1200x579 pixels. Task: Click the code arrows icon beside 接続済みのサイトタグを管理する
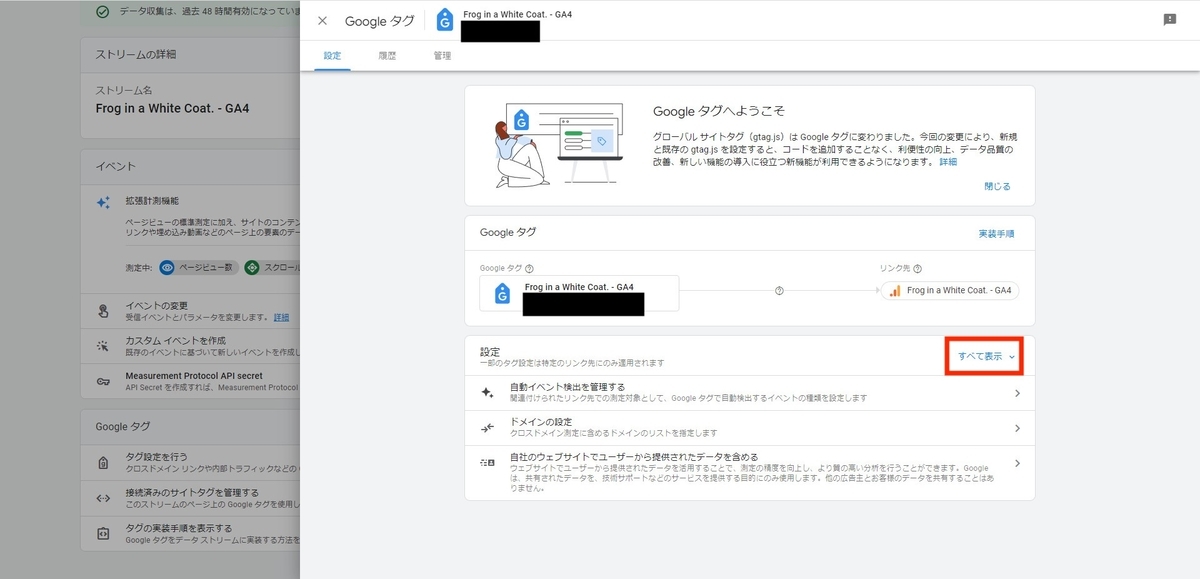pyautogui.click(x=103, y=498)
